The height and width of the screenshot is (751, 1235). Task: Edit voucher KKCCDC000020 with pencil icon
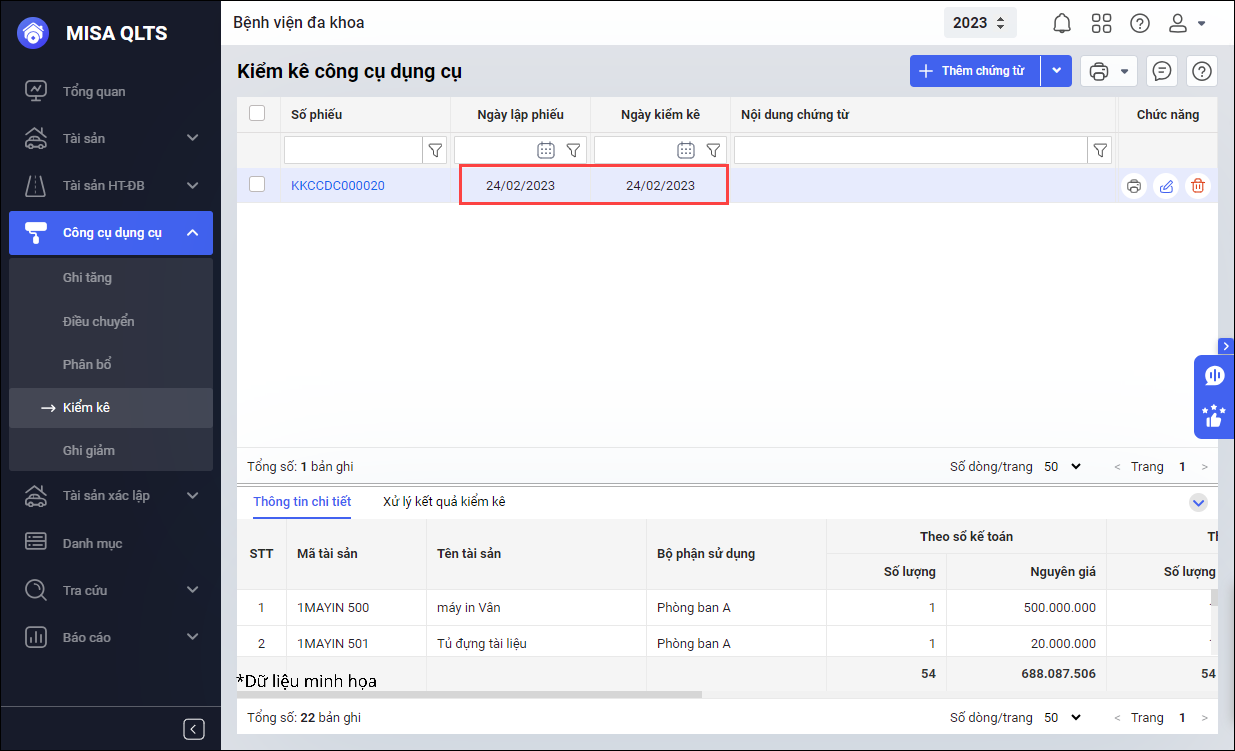coord(1166,186)
